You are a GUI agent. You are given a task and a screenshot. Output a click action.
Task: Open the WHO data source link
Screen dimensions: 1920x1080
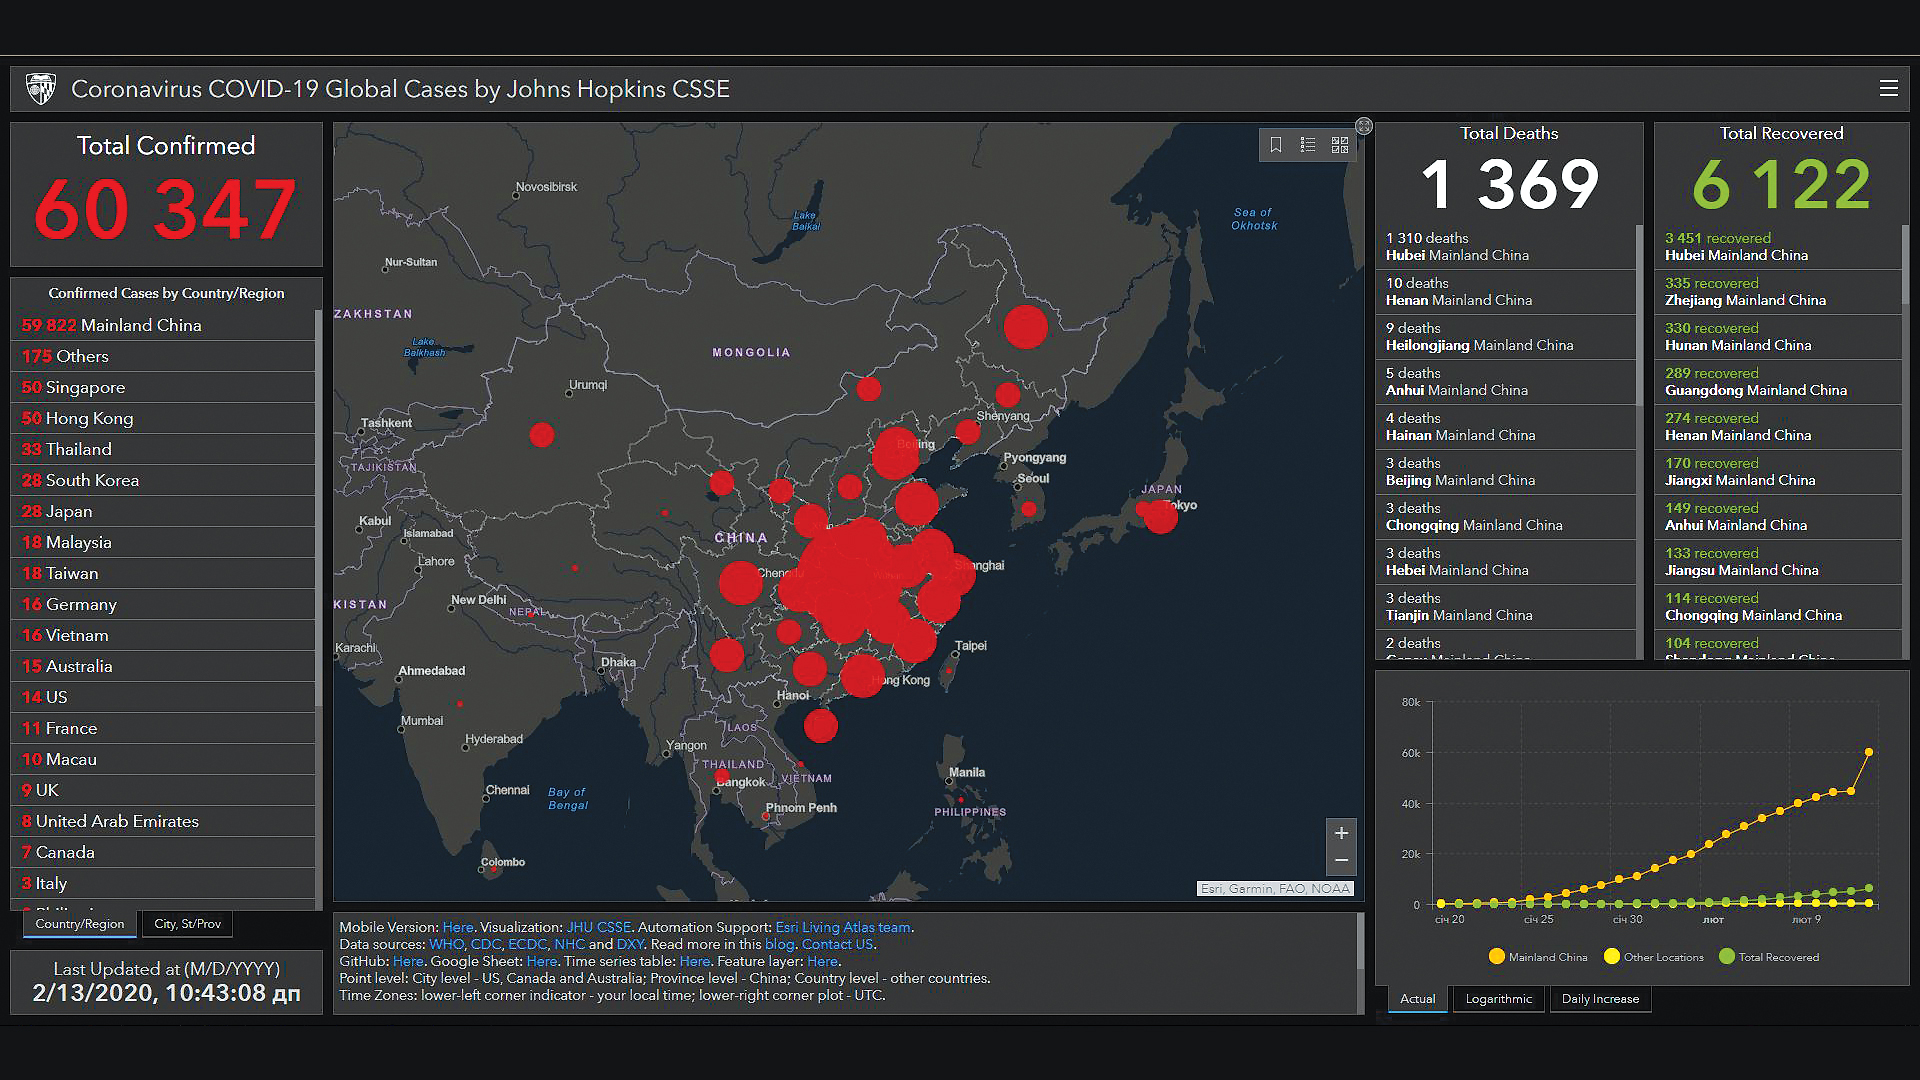(x=446, y=944)
